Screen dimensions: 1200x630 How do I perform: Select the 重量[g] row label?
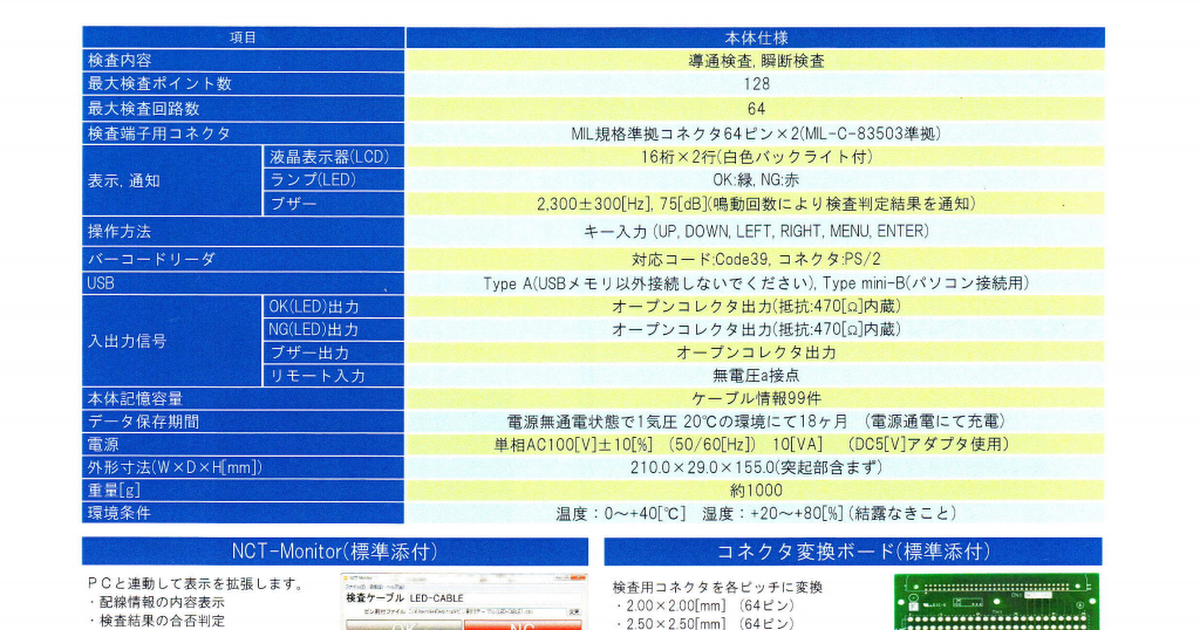(x=112, y=490)
